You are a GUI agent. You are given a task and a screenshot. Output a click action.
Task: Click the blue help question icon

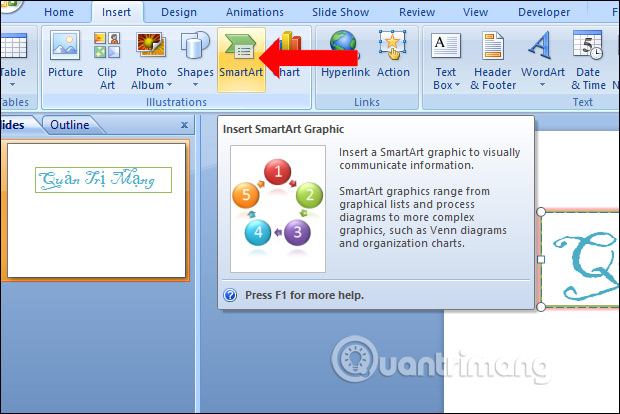230,295
